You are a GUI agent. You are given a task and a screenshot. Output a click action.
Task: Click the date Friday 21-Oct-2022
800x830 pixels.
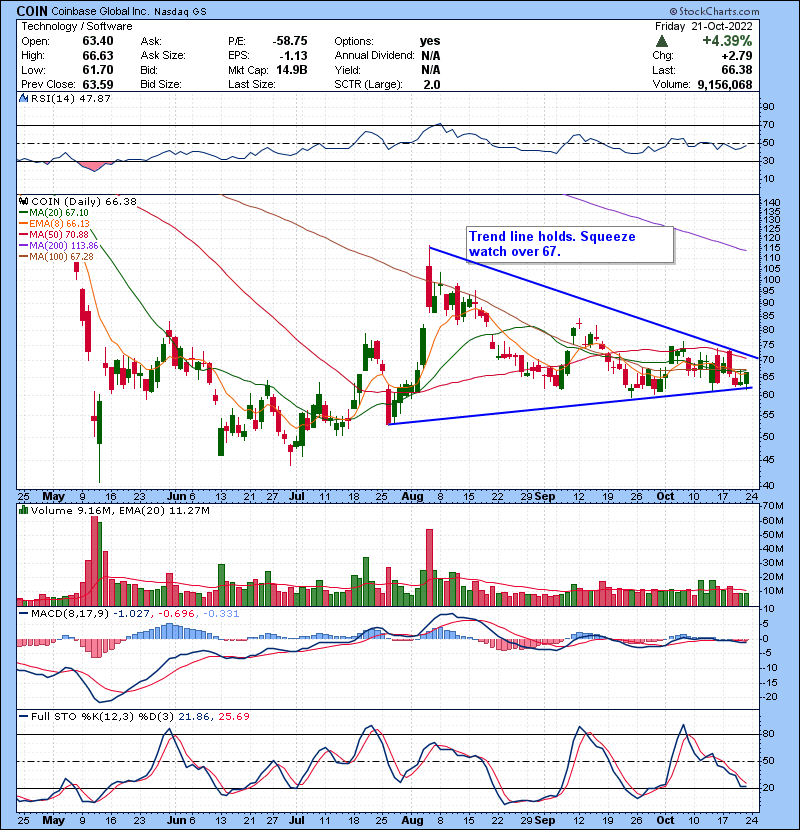[x=704, y=26]
